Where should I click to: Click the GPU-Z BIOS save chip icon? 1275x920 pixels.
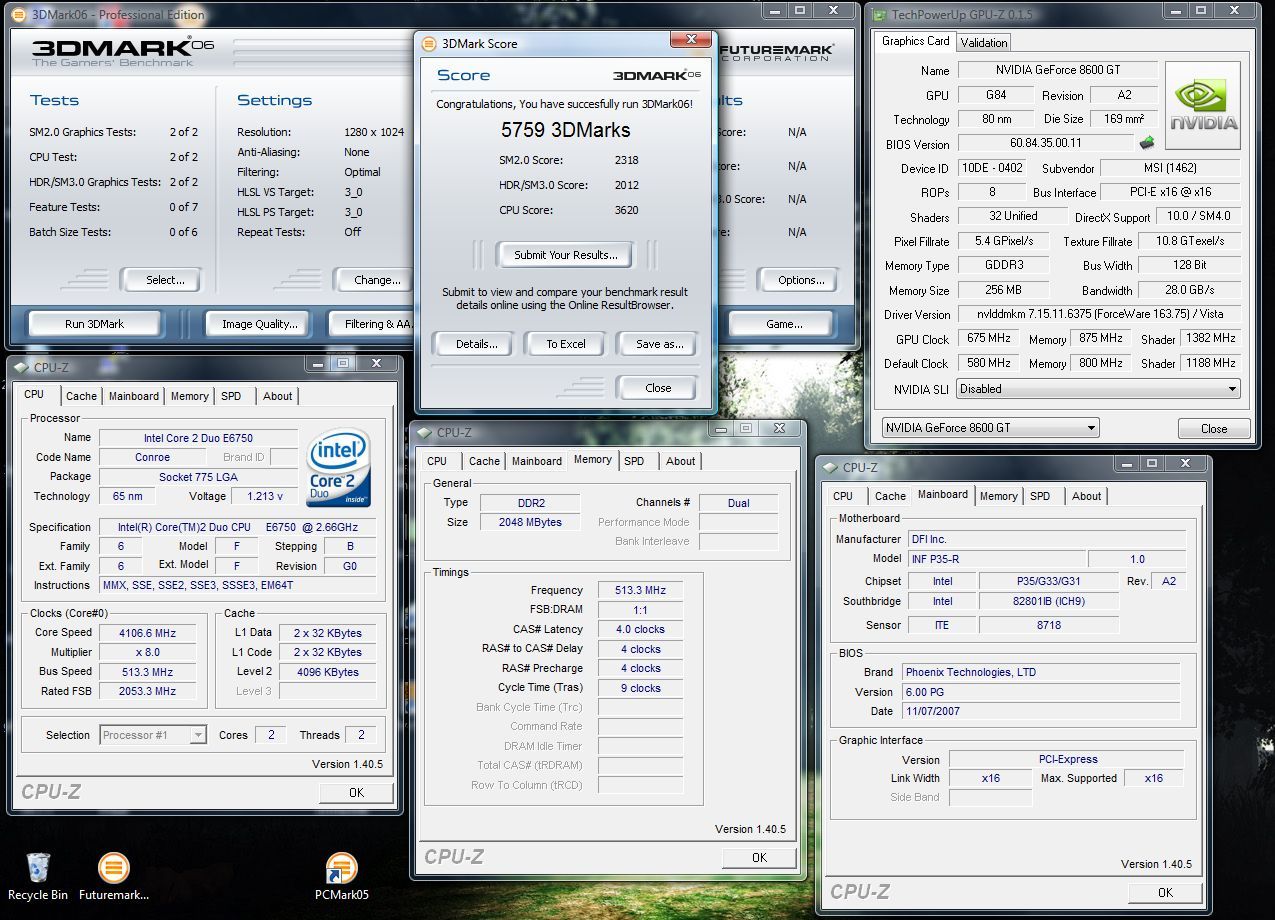1146,143
